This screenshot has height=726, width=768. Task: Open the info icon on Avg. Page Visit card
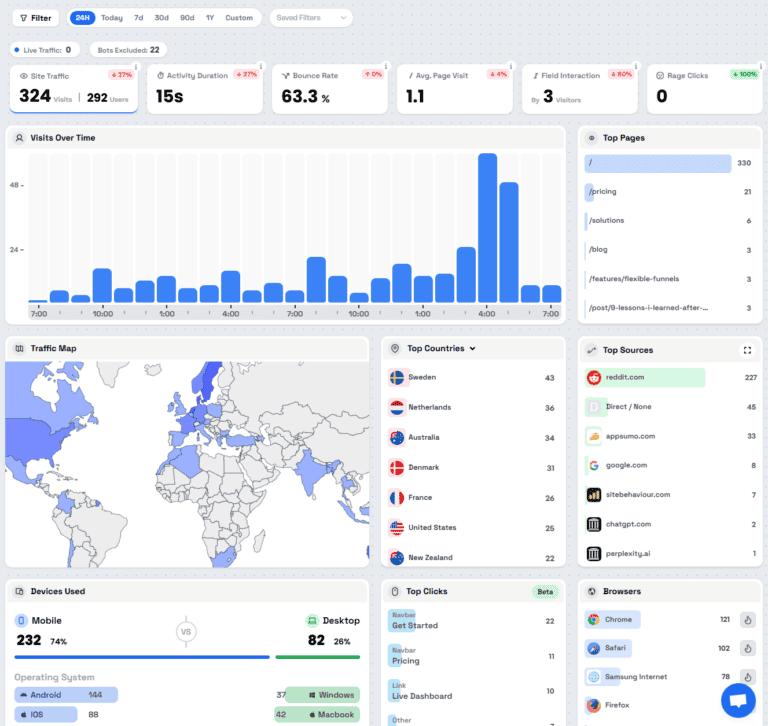click(511, 66)
